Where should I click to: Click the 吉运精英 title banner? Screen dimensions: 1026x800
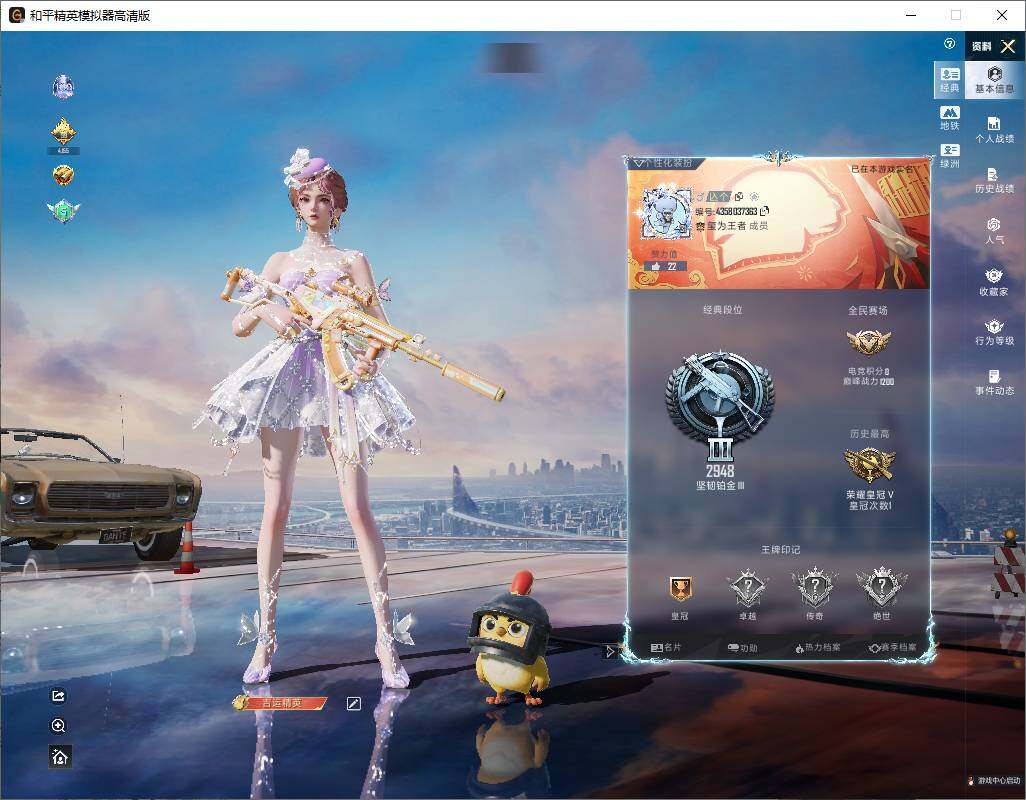tap(280, 703)
